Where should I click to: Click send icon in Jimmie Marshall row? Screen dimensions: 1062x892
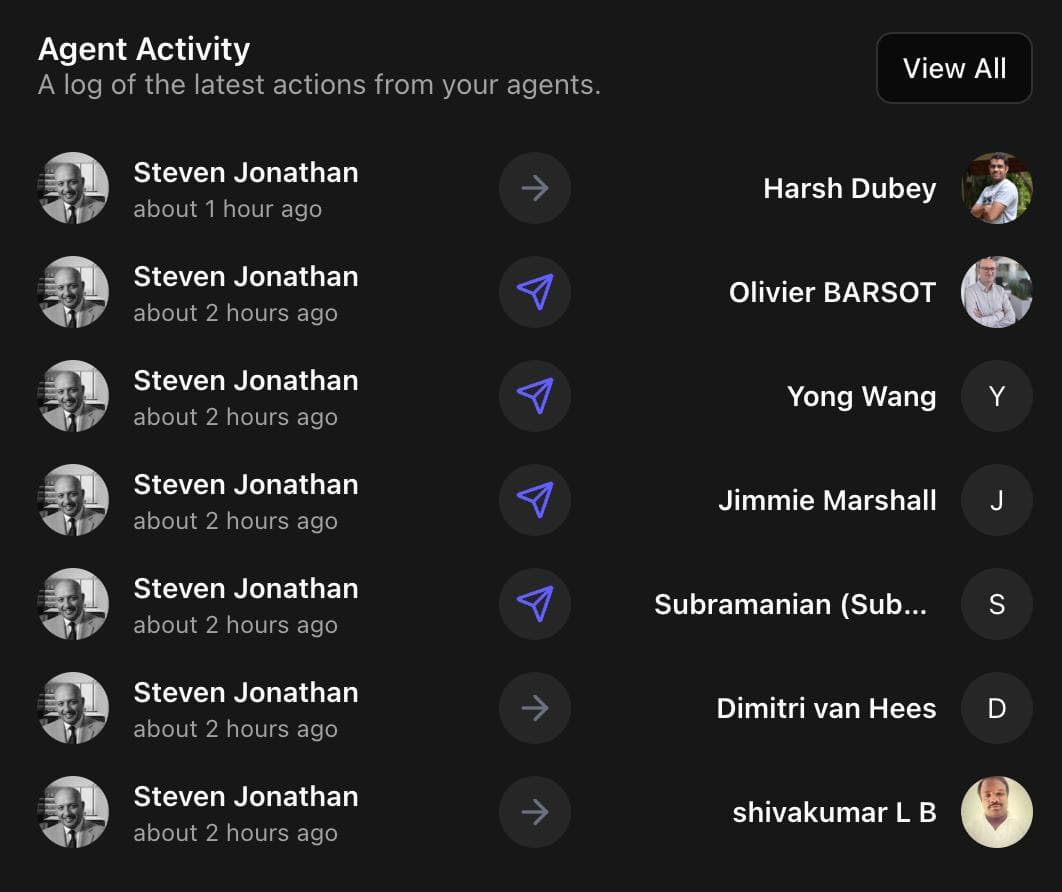535,500
